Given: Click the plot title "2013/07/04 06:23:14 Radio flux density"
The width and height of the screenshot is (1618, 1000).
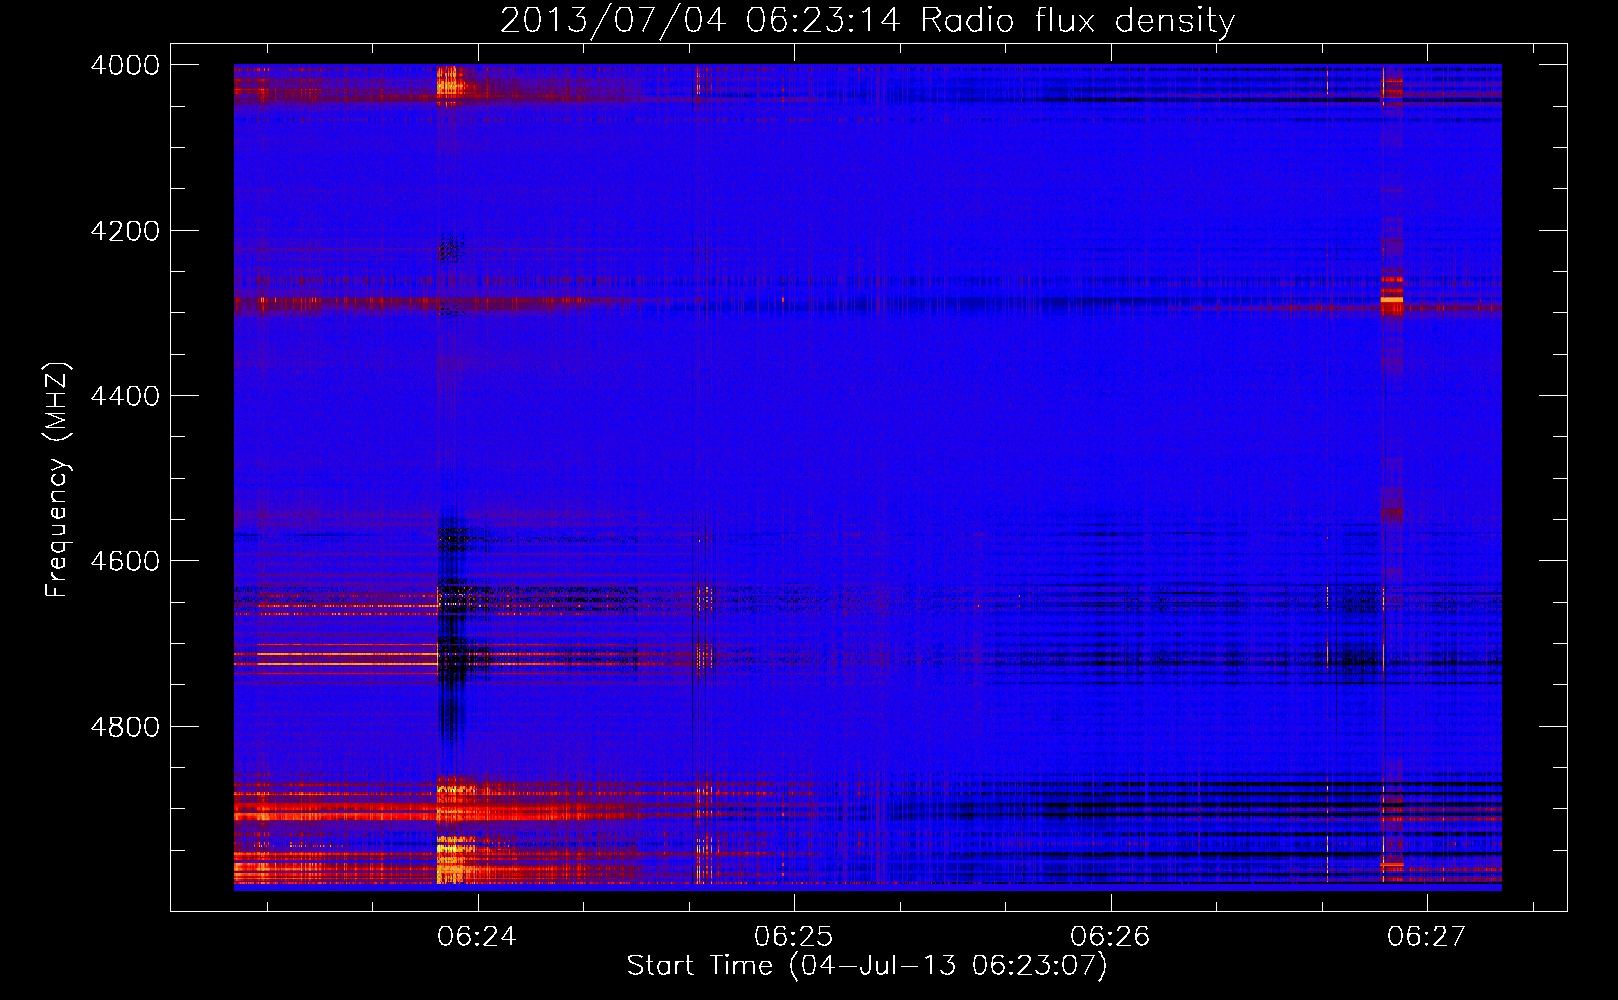Looking at the screenshot, I should pos(867,21).
